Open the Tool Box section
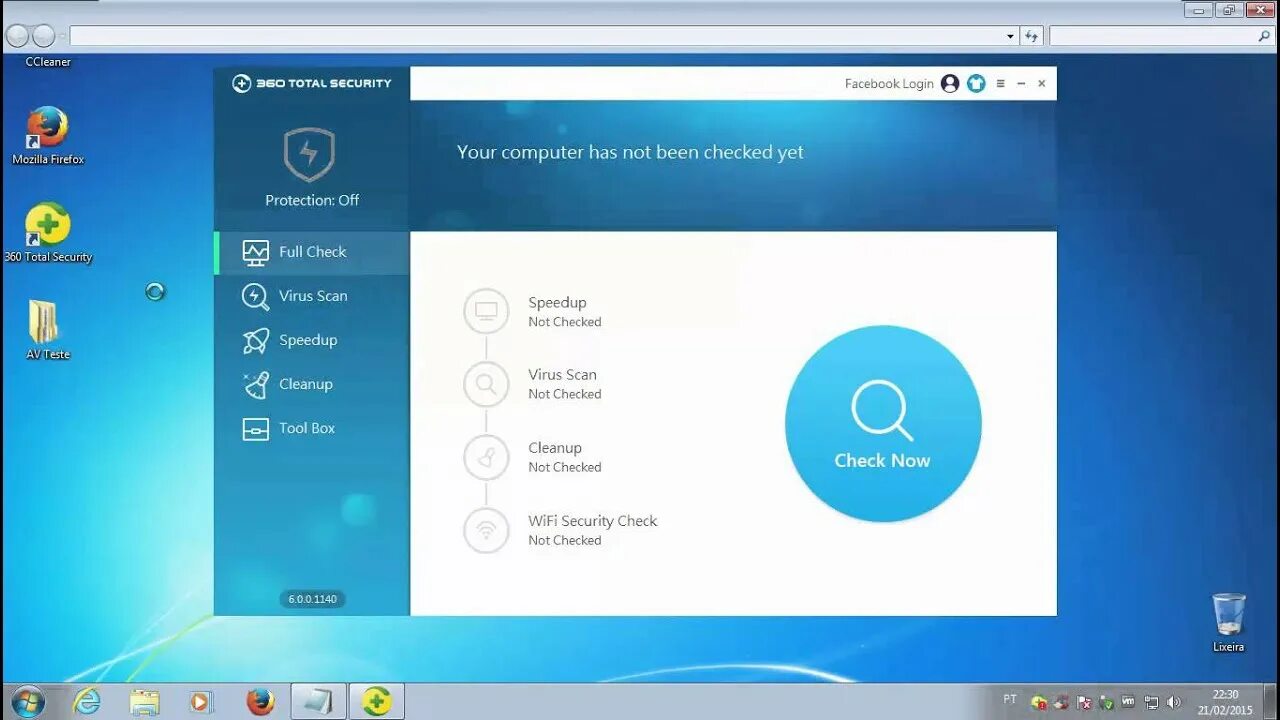 [312, 428]
